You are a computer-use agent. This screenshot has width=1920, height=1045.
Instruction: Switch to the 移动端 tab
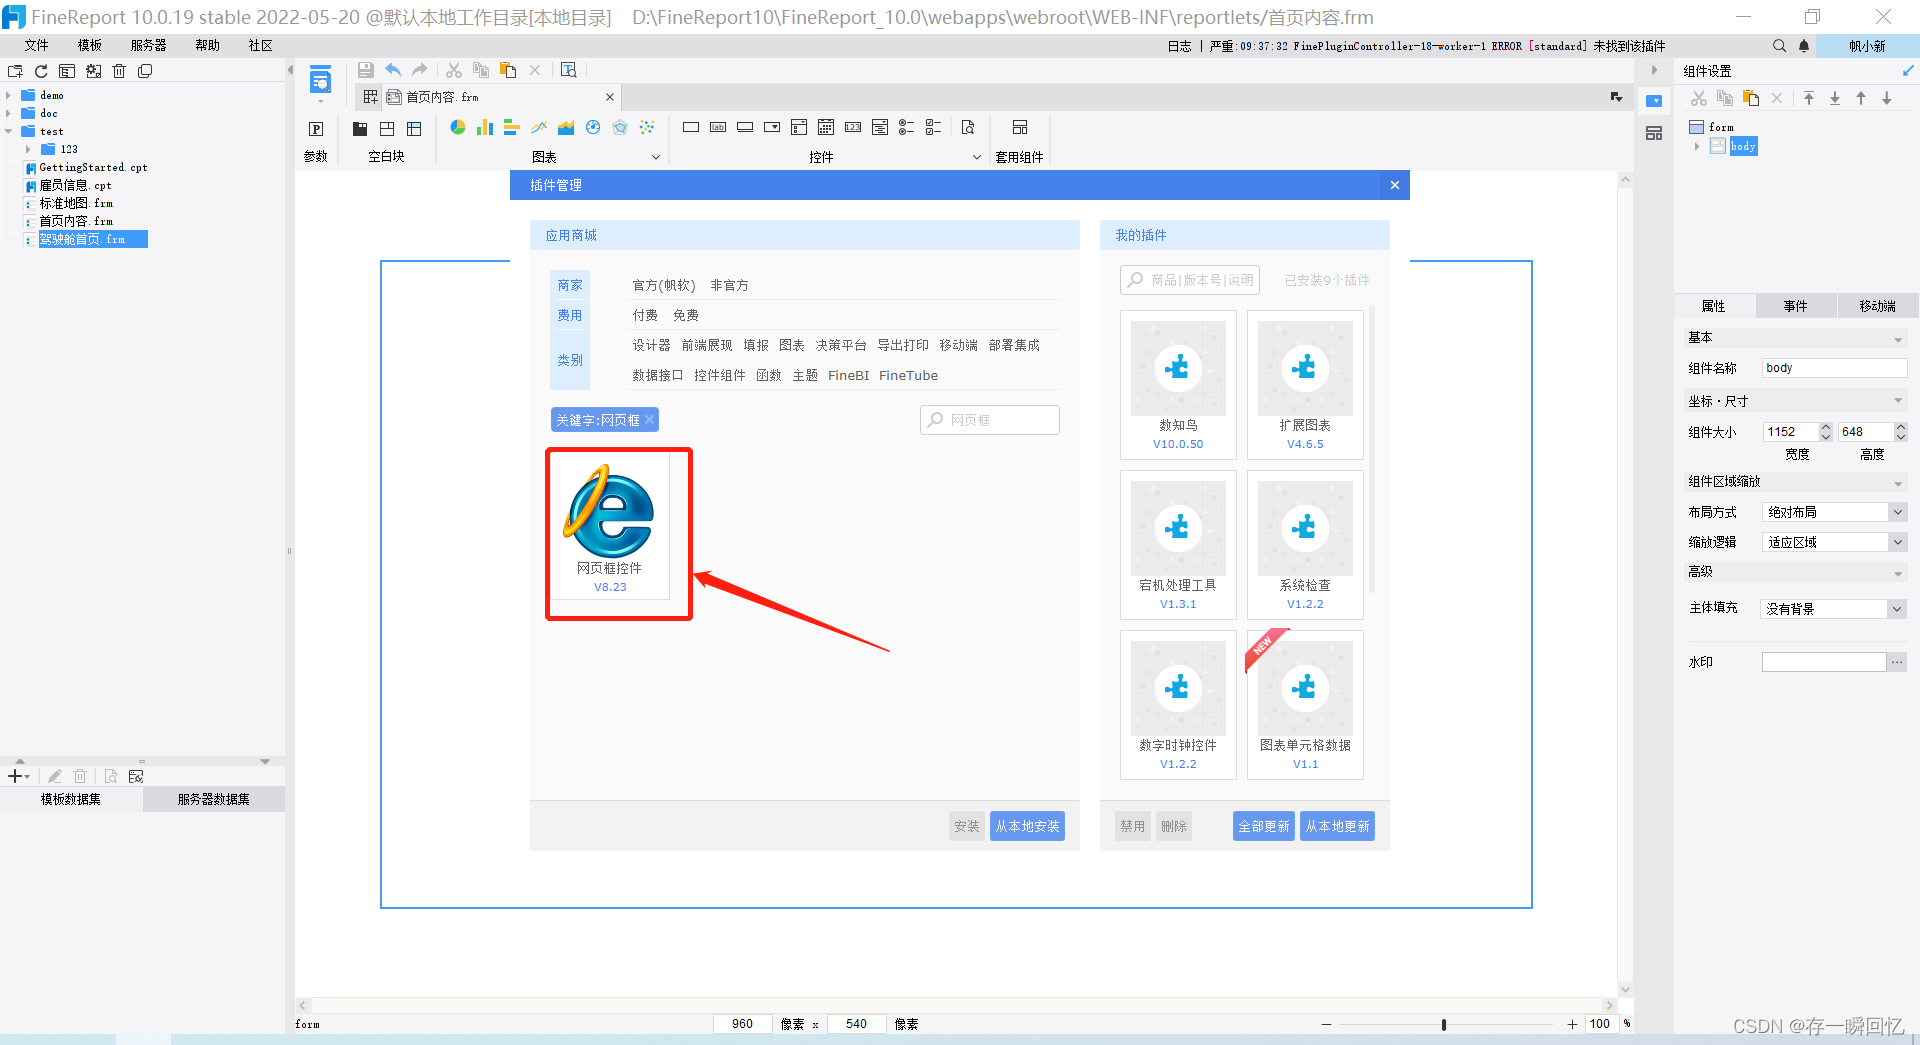coord(1877,306)
